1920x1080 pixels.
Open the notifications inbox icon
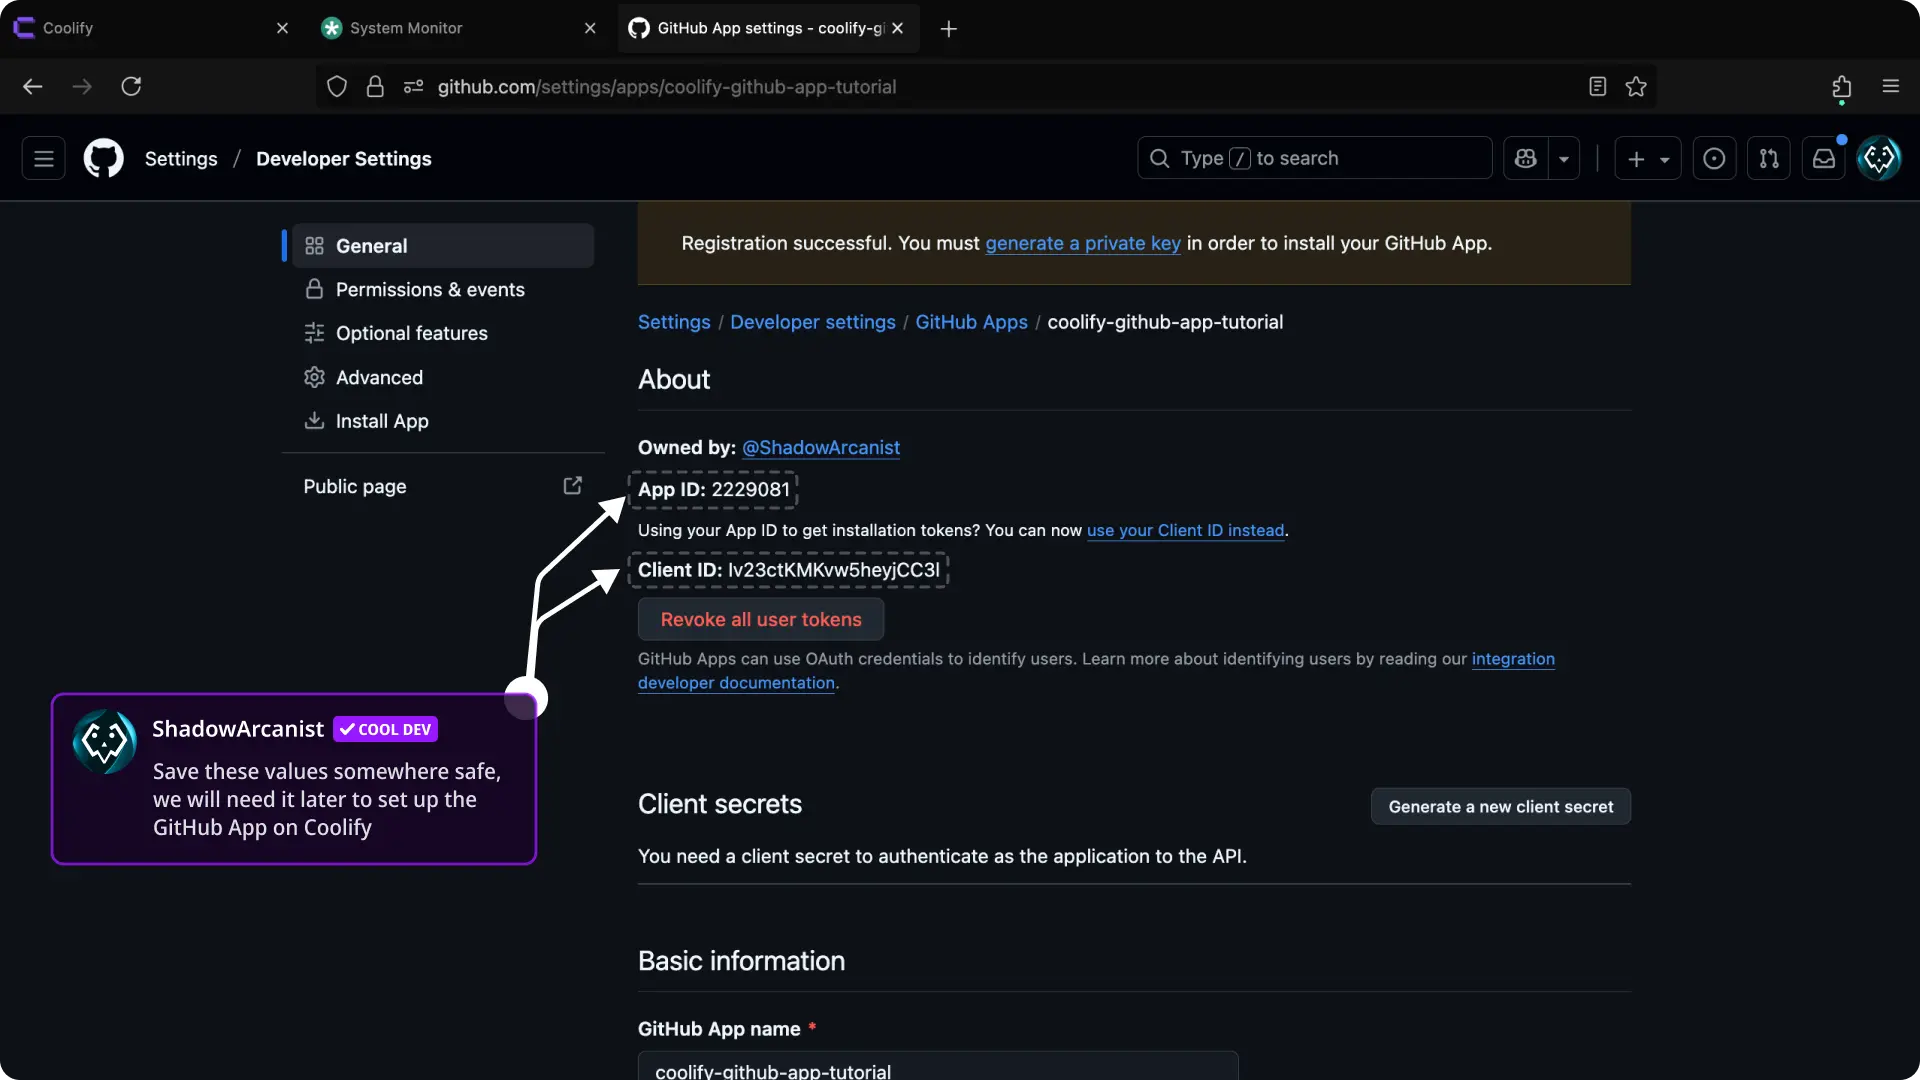1824,158
